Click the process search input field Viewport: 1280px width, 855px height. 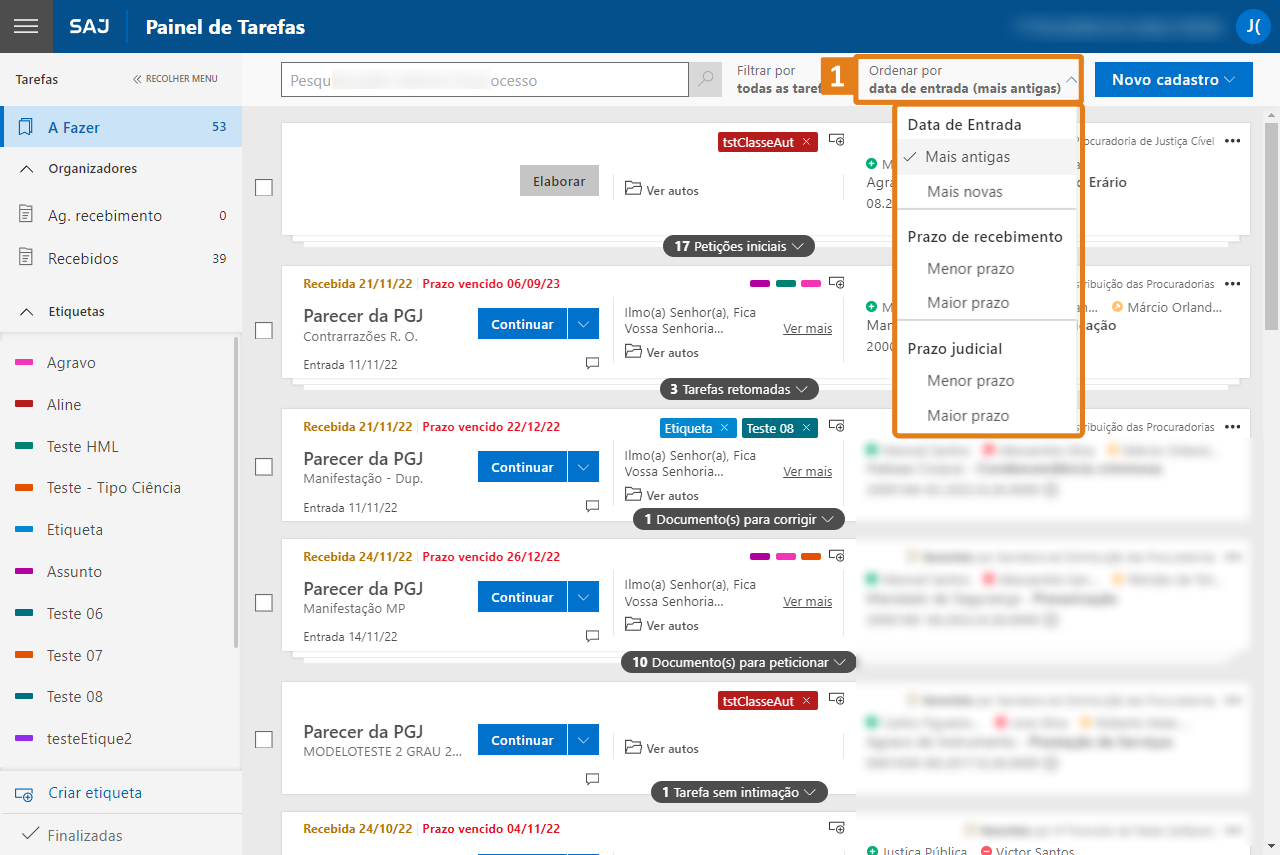(484, 80)
